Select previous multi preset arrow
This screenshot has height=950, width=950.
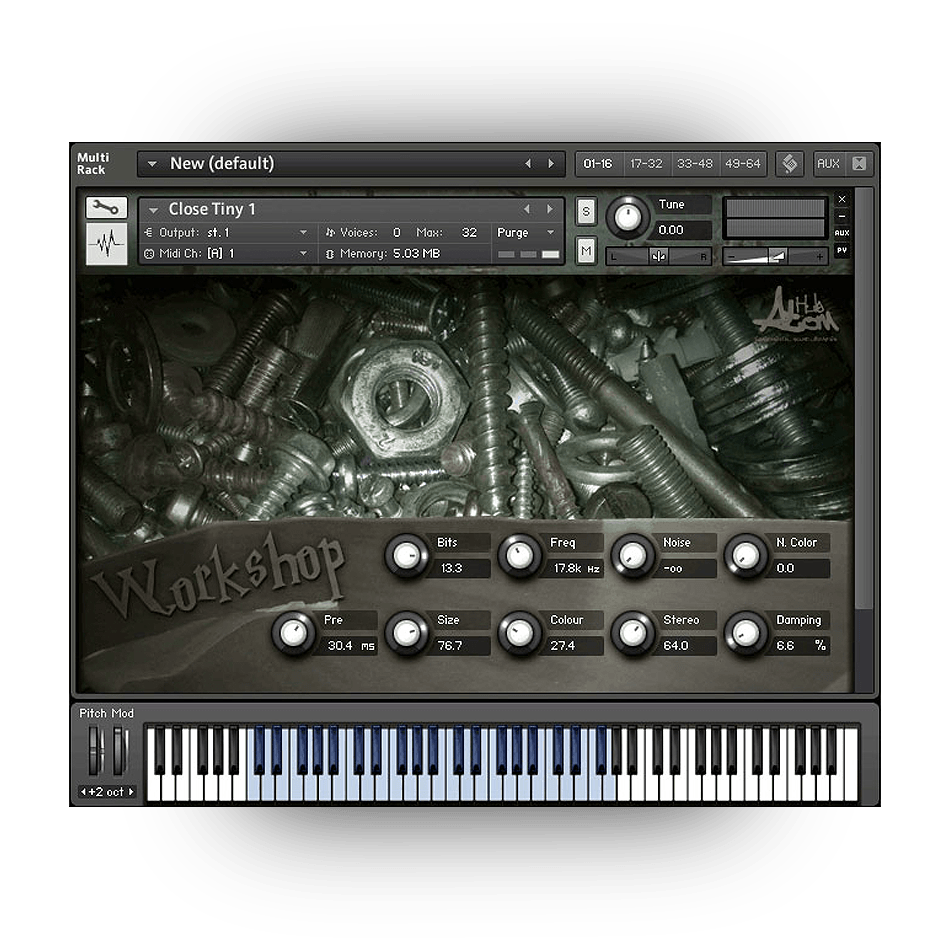point(528,164)
